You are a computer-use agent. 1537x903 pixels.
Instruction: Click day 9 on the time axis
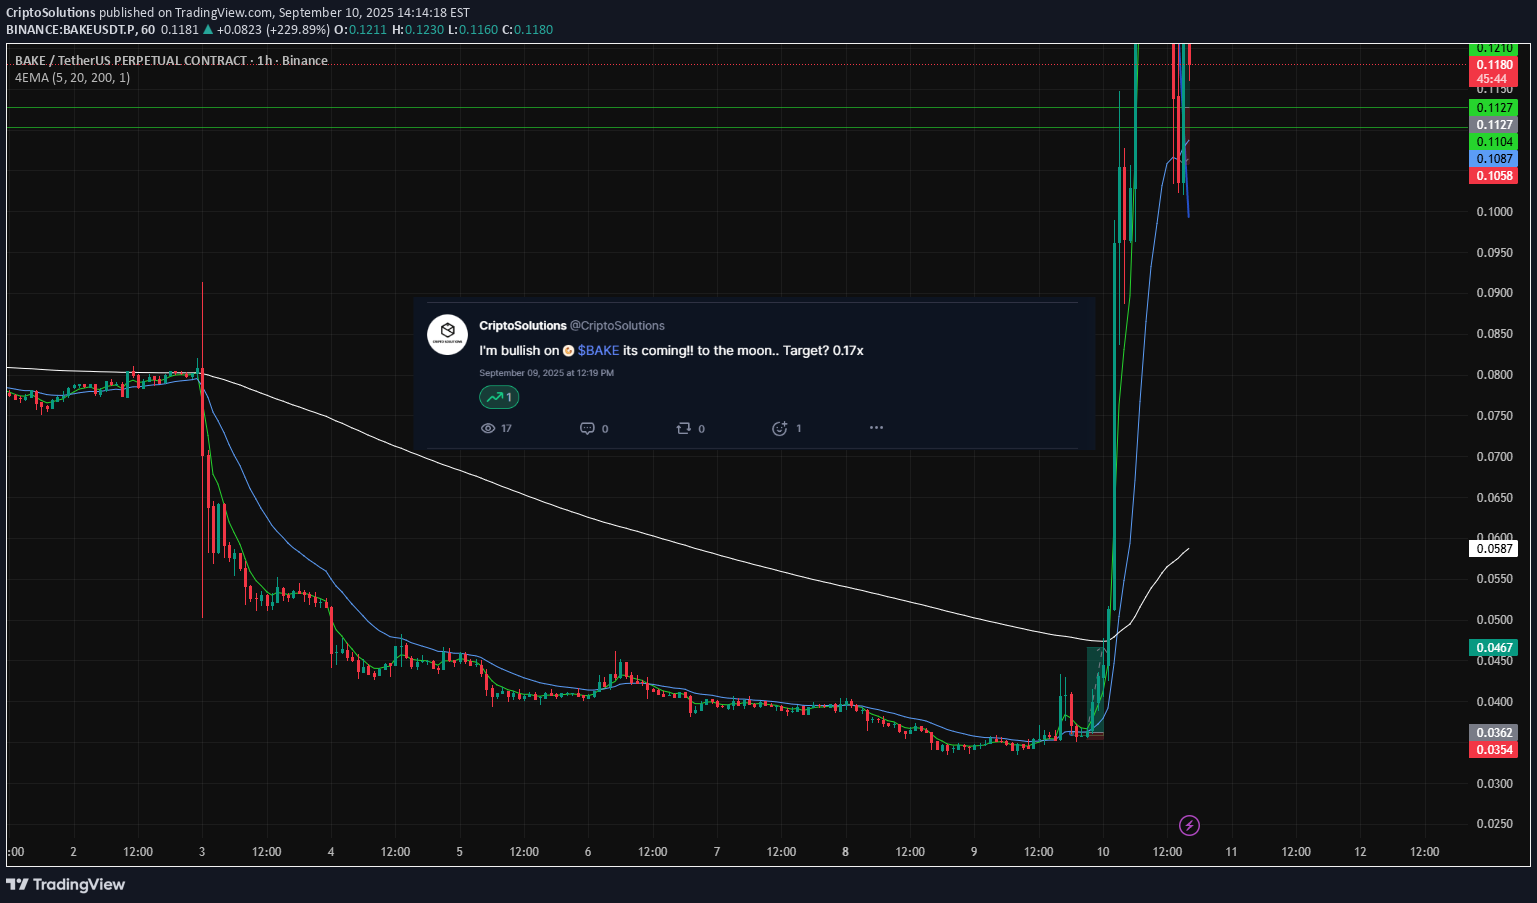[x=974, y=852]
